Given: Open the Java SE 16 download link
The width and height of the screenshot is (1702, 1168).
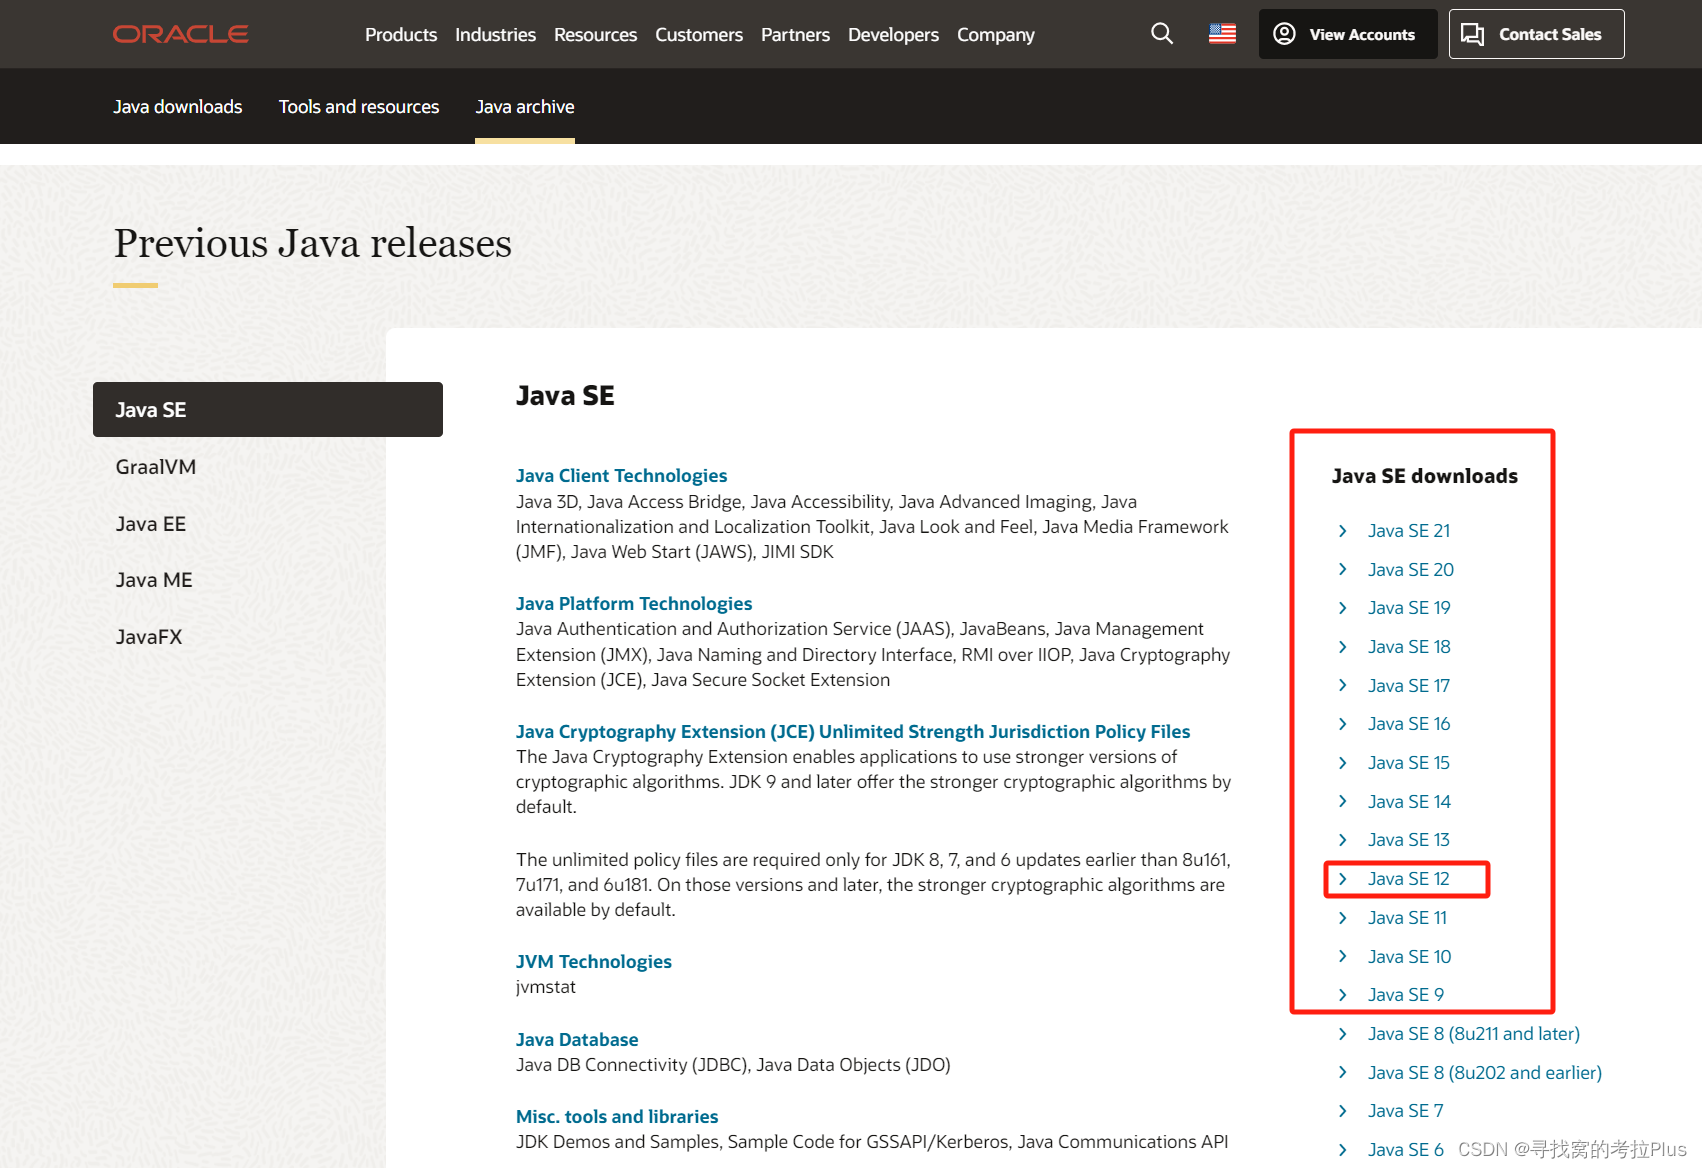Looking at the screenshot, I should pyautogui.click(x=1409, y=724).
